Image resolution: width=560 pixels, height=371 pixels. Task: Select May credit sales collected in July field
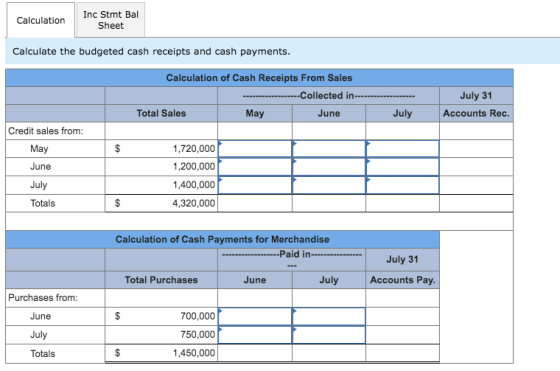(x=402, y=149)
